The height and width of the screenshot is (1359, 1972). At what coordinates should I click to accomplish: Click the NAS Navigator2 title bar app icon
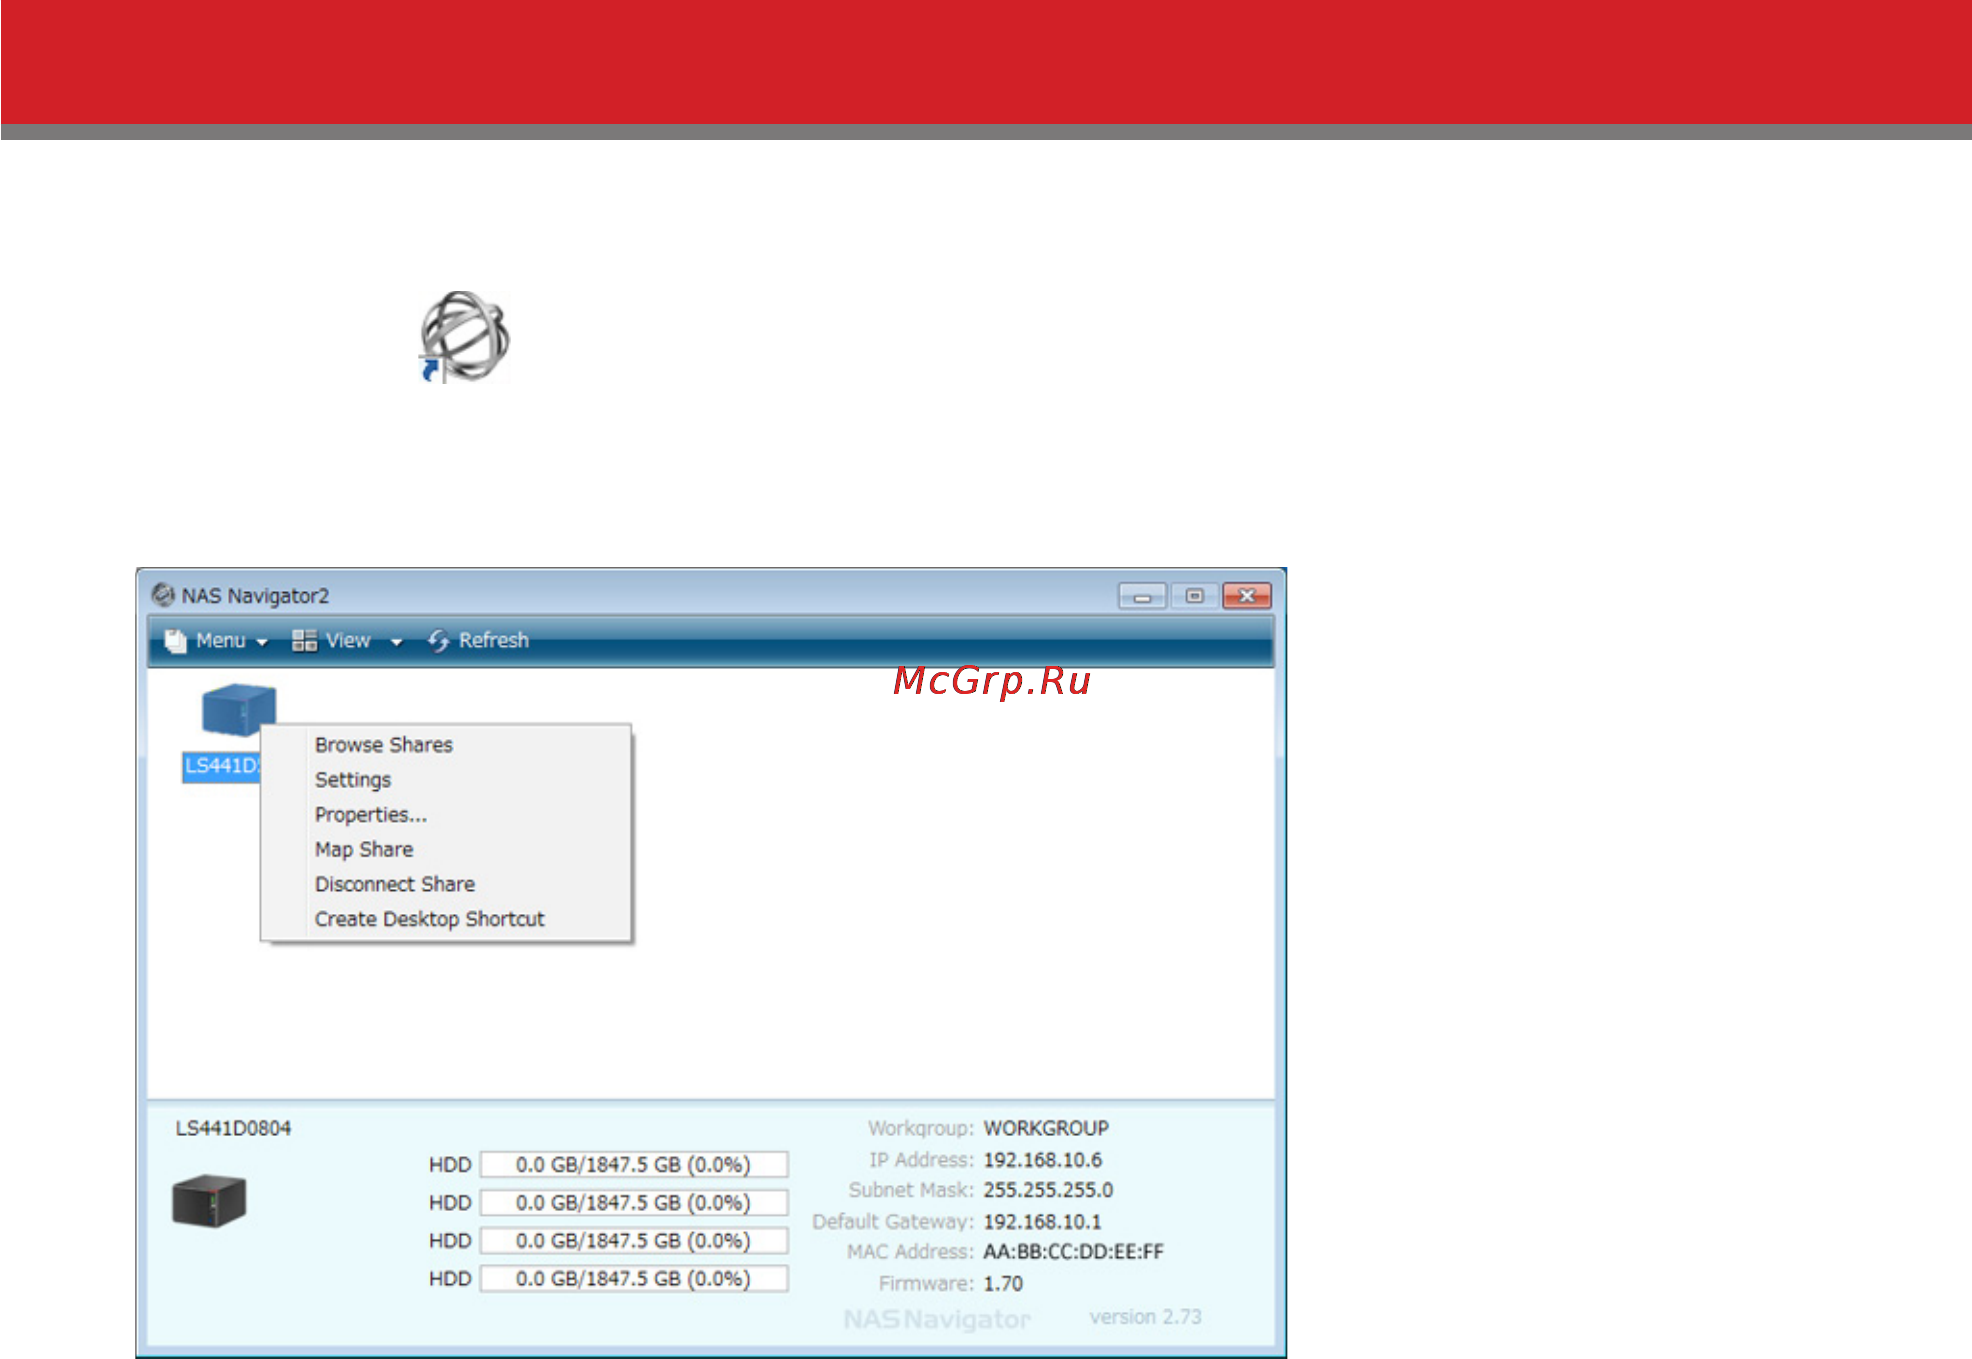pyautogui.click(x=163, y=595)
